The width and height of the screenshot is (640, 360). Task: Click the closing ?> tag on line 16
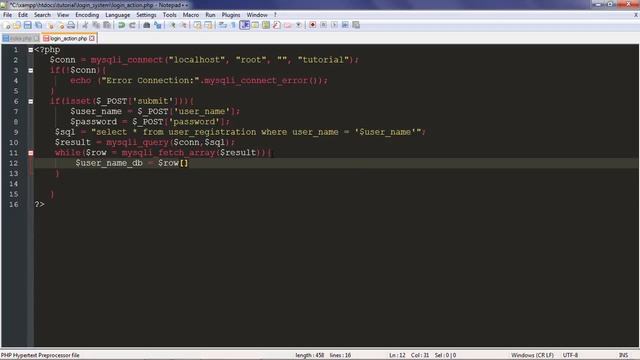point(39,204)
